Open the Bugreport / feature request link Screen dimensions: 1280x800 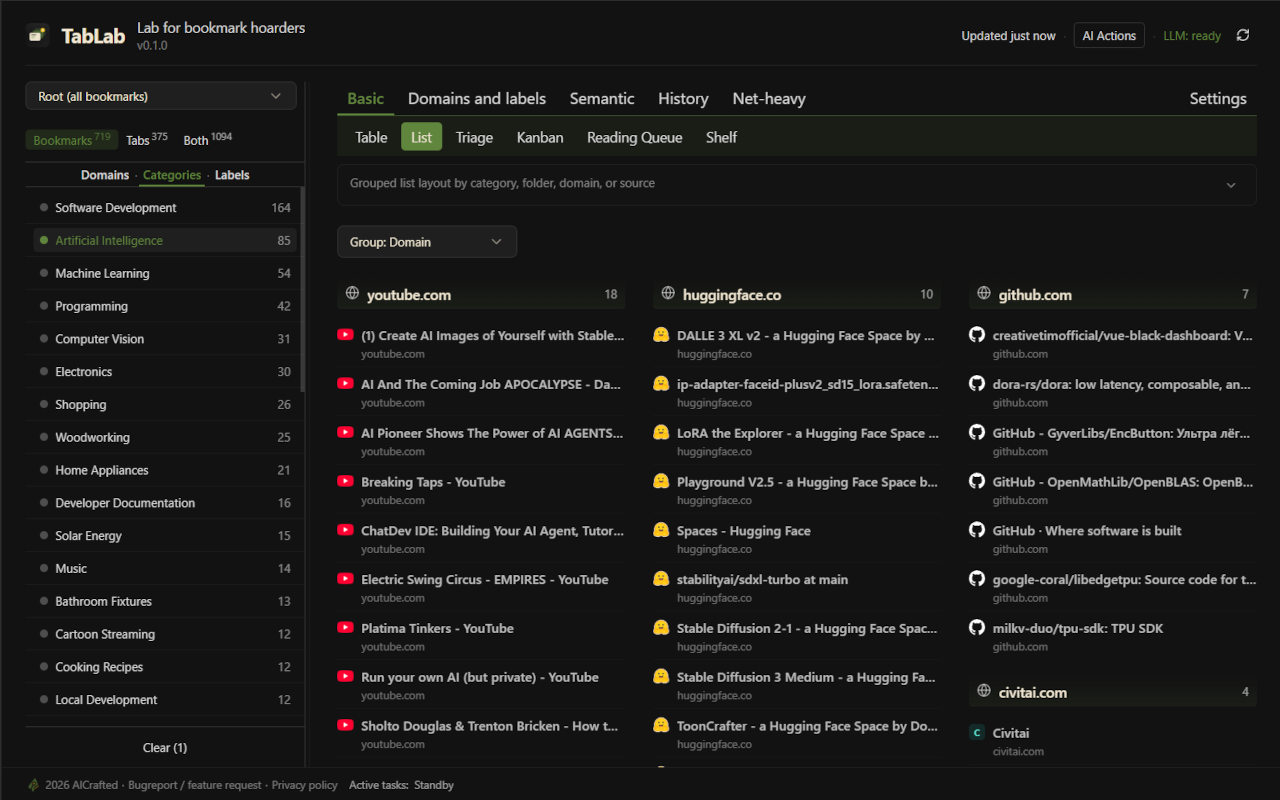[195, 785]
